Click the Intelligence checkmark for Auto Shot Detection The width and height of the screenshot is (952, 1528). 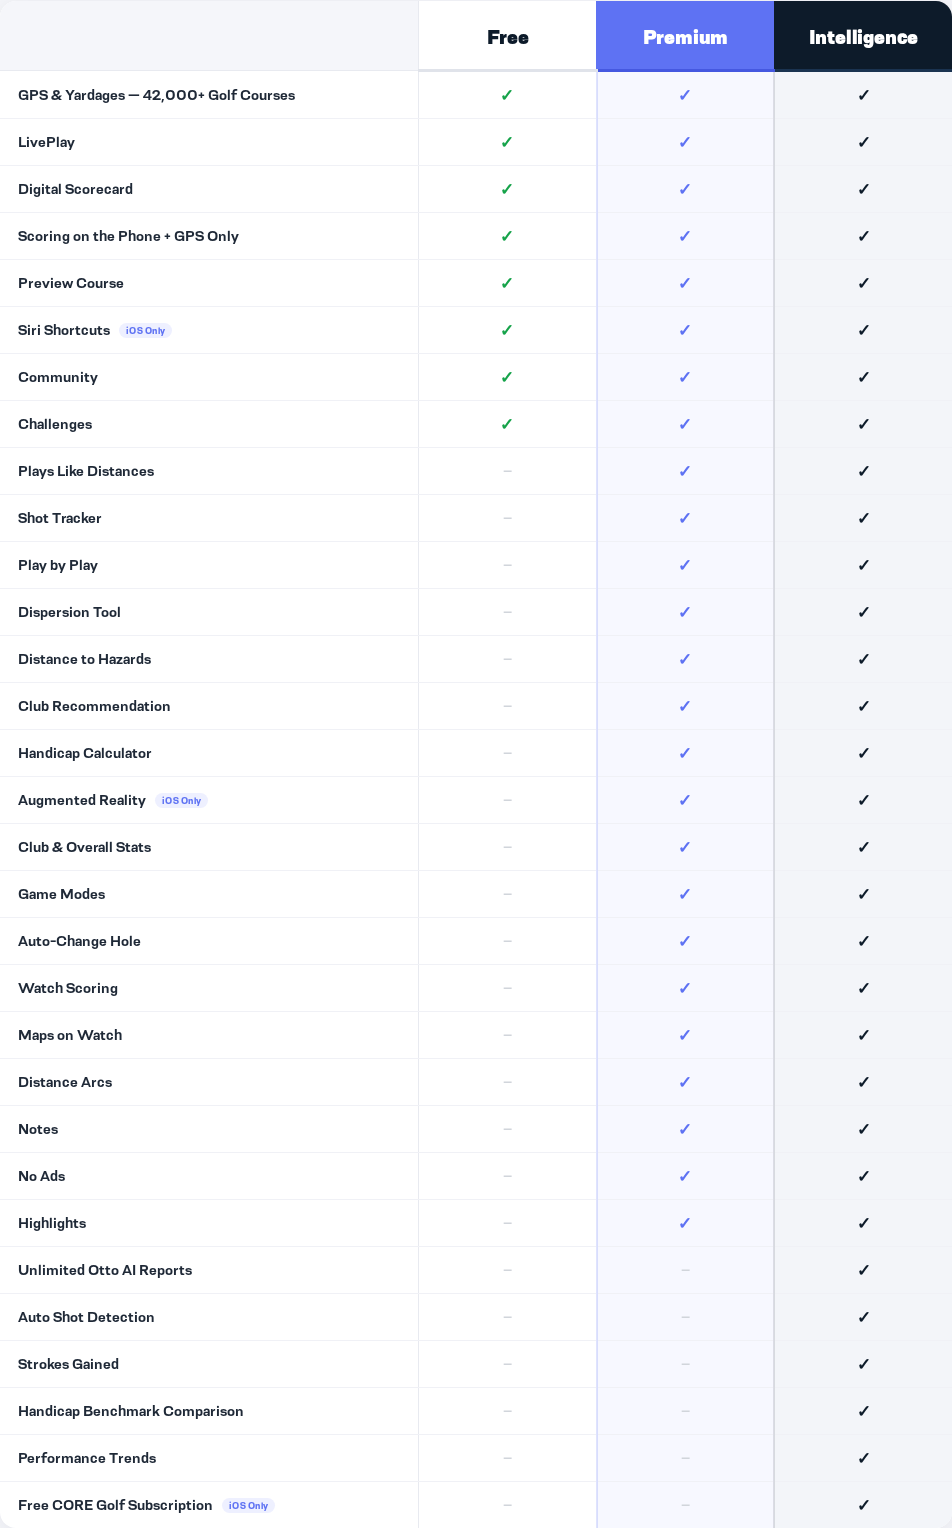[863, 1317]
